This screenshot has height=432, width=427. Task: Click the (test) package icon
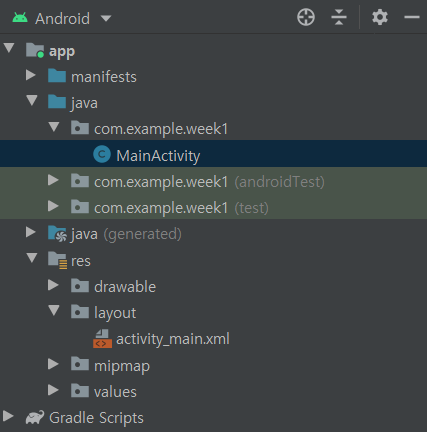(80, 207)
